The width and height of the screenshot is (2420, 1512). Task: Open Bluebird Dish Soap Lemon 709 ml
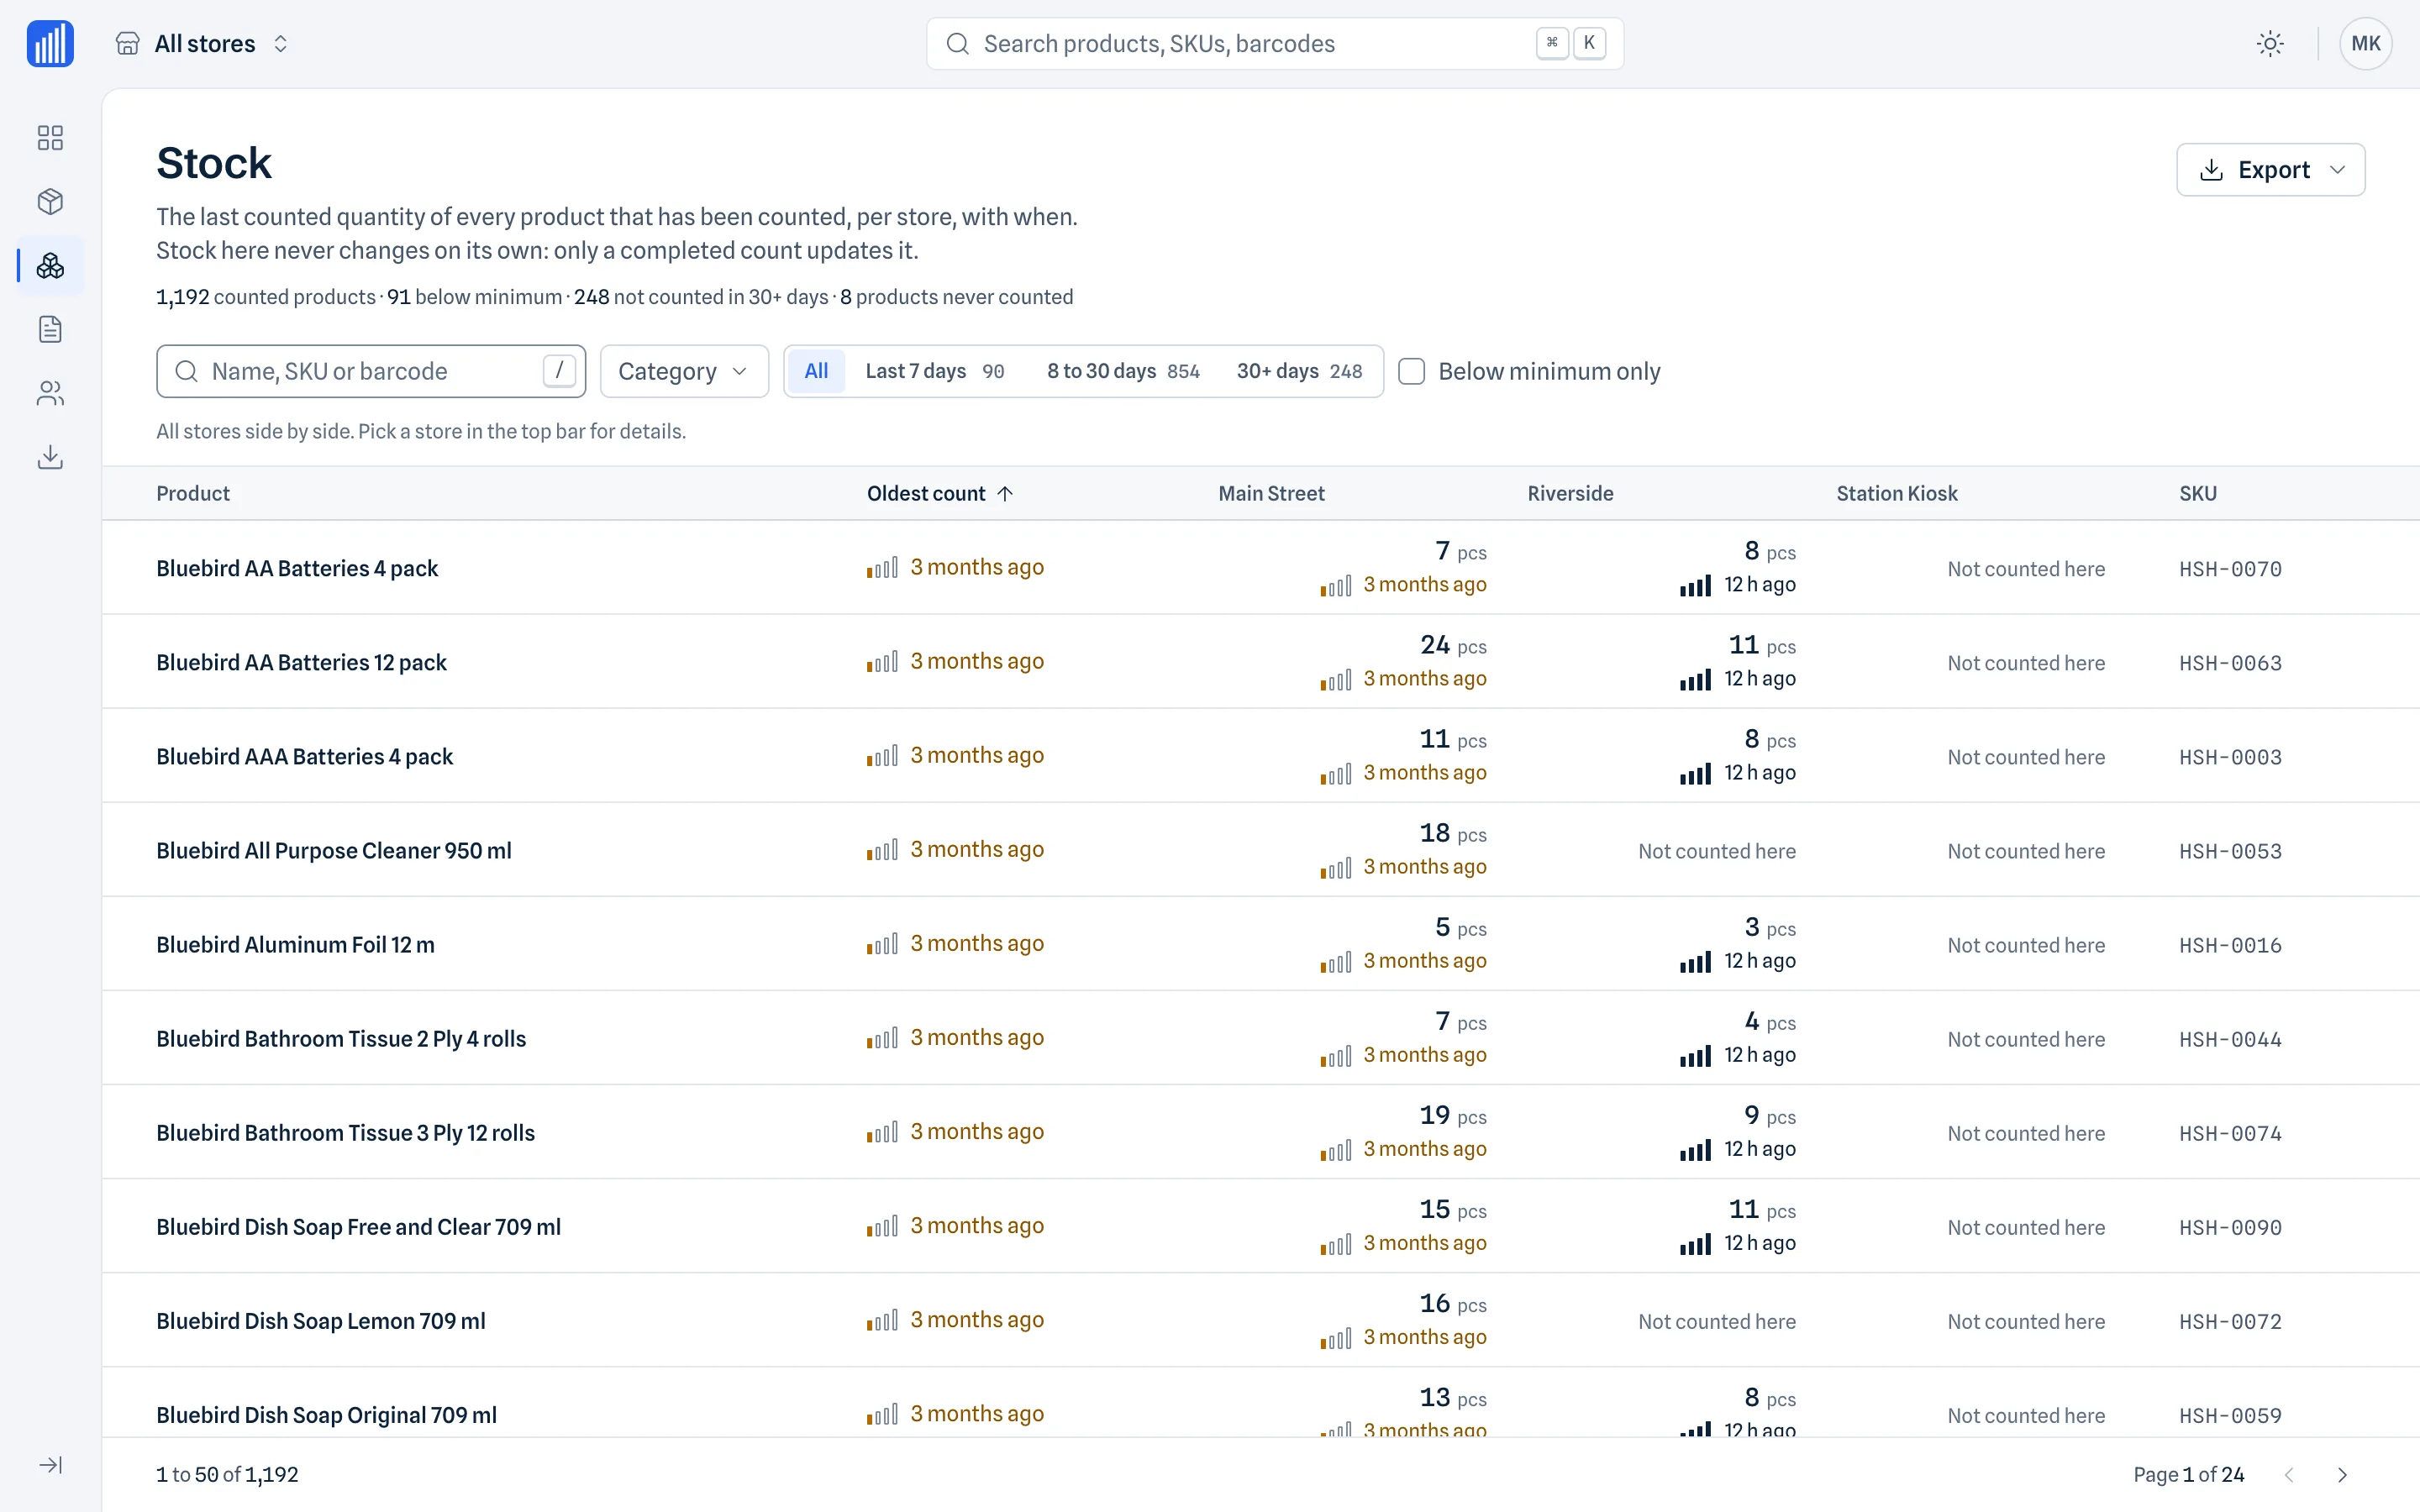pos(320,1321)
